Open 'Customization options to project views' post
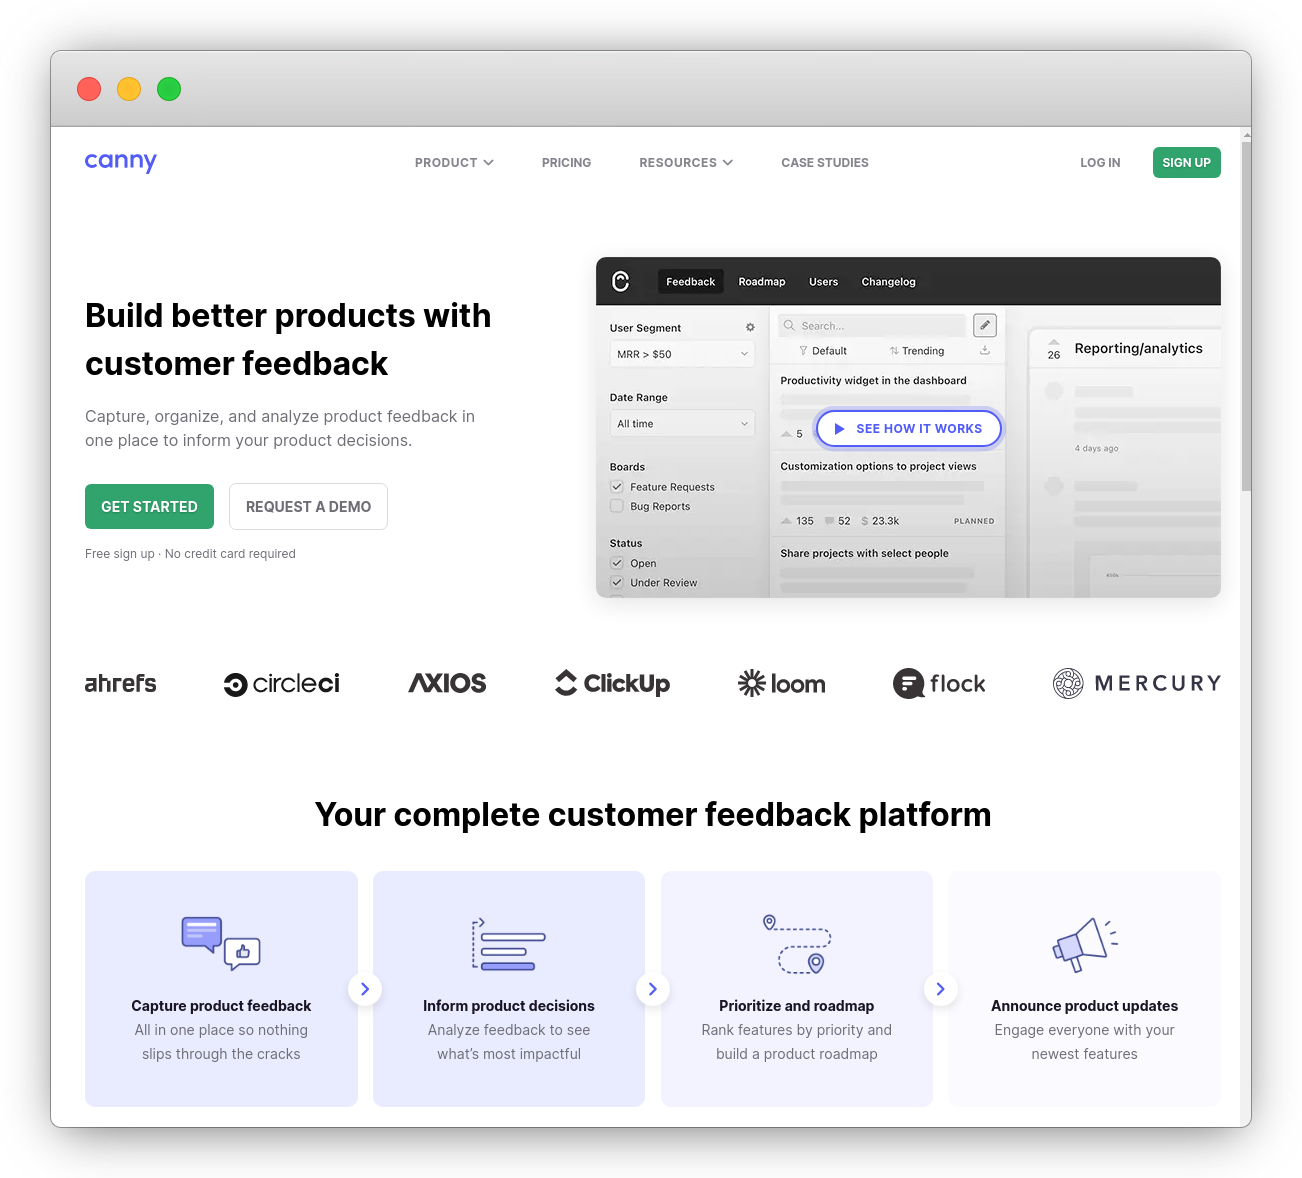 click(x=878, y=466)
